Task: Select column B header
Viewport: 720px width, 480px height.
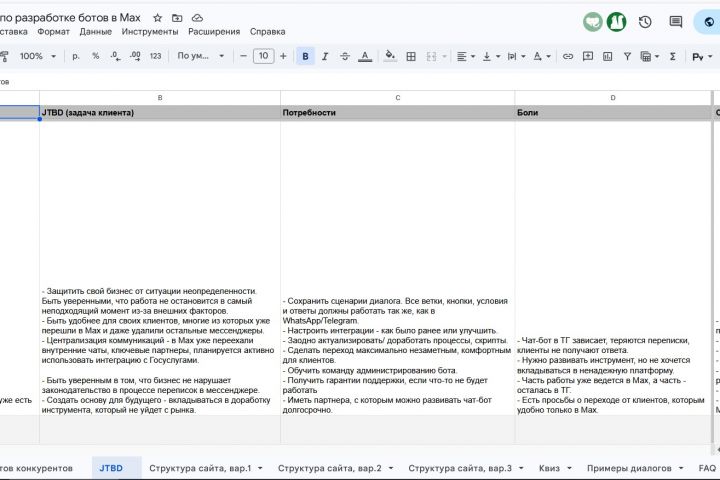Action: (160, 98)
